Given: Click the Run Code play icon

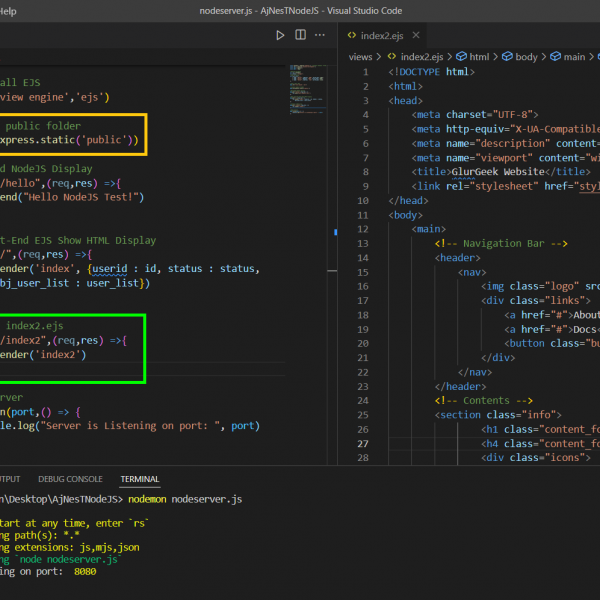Looking at the screenshot, I should point(280,35).
